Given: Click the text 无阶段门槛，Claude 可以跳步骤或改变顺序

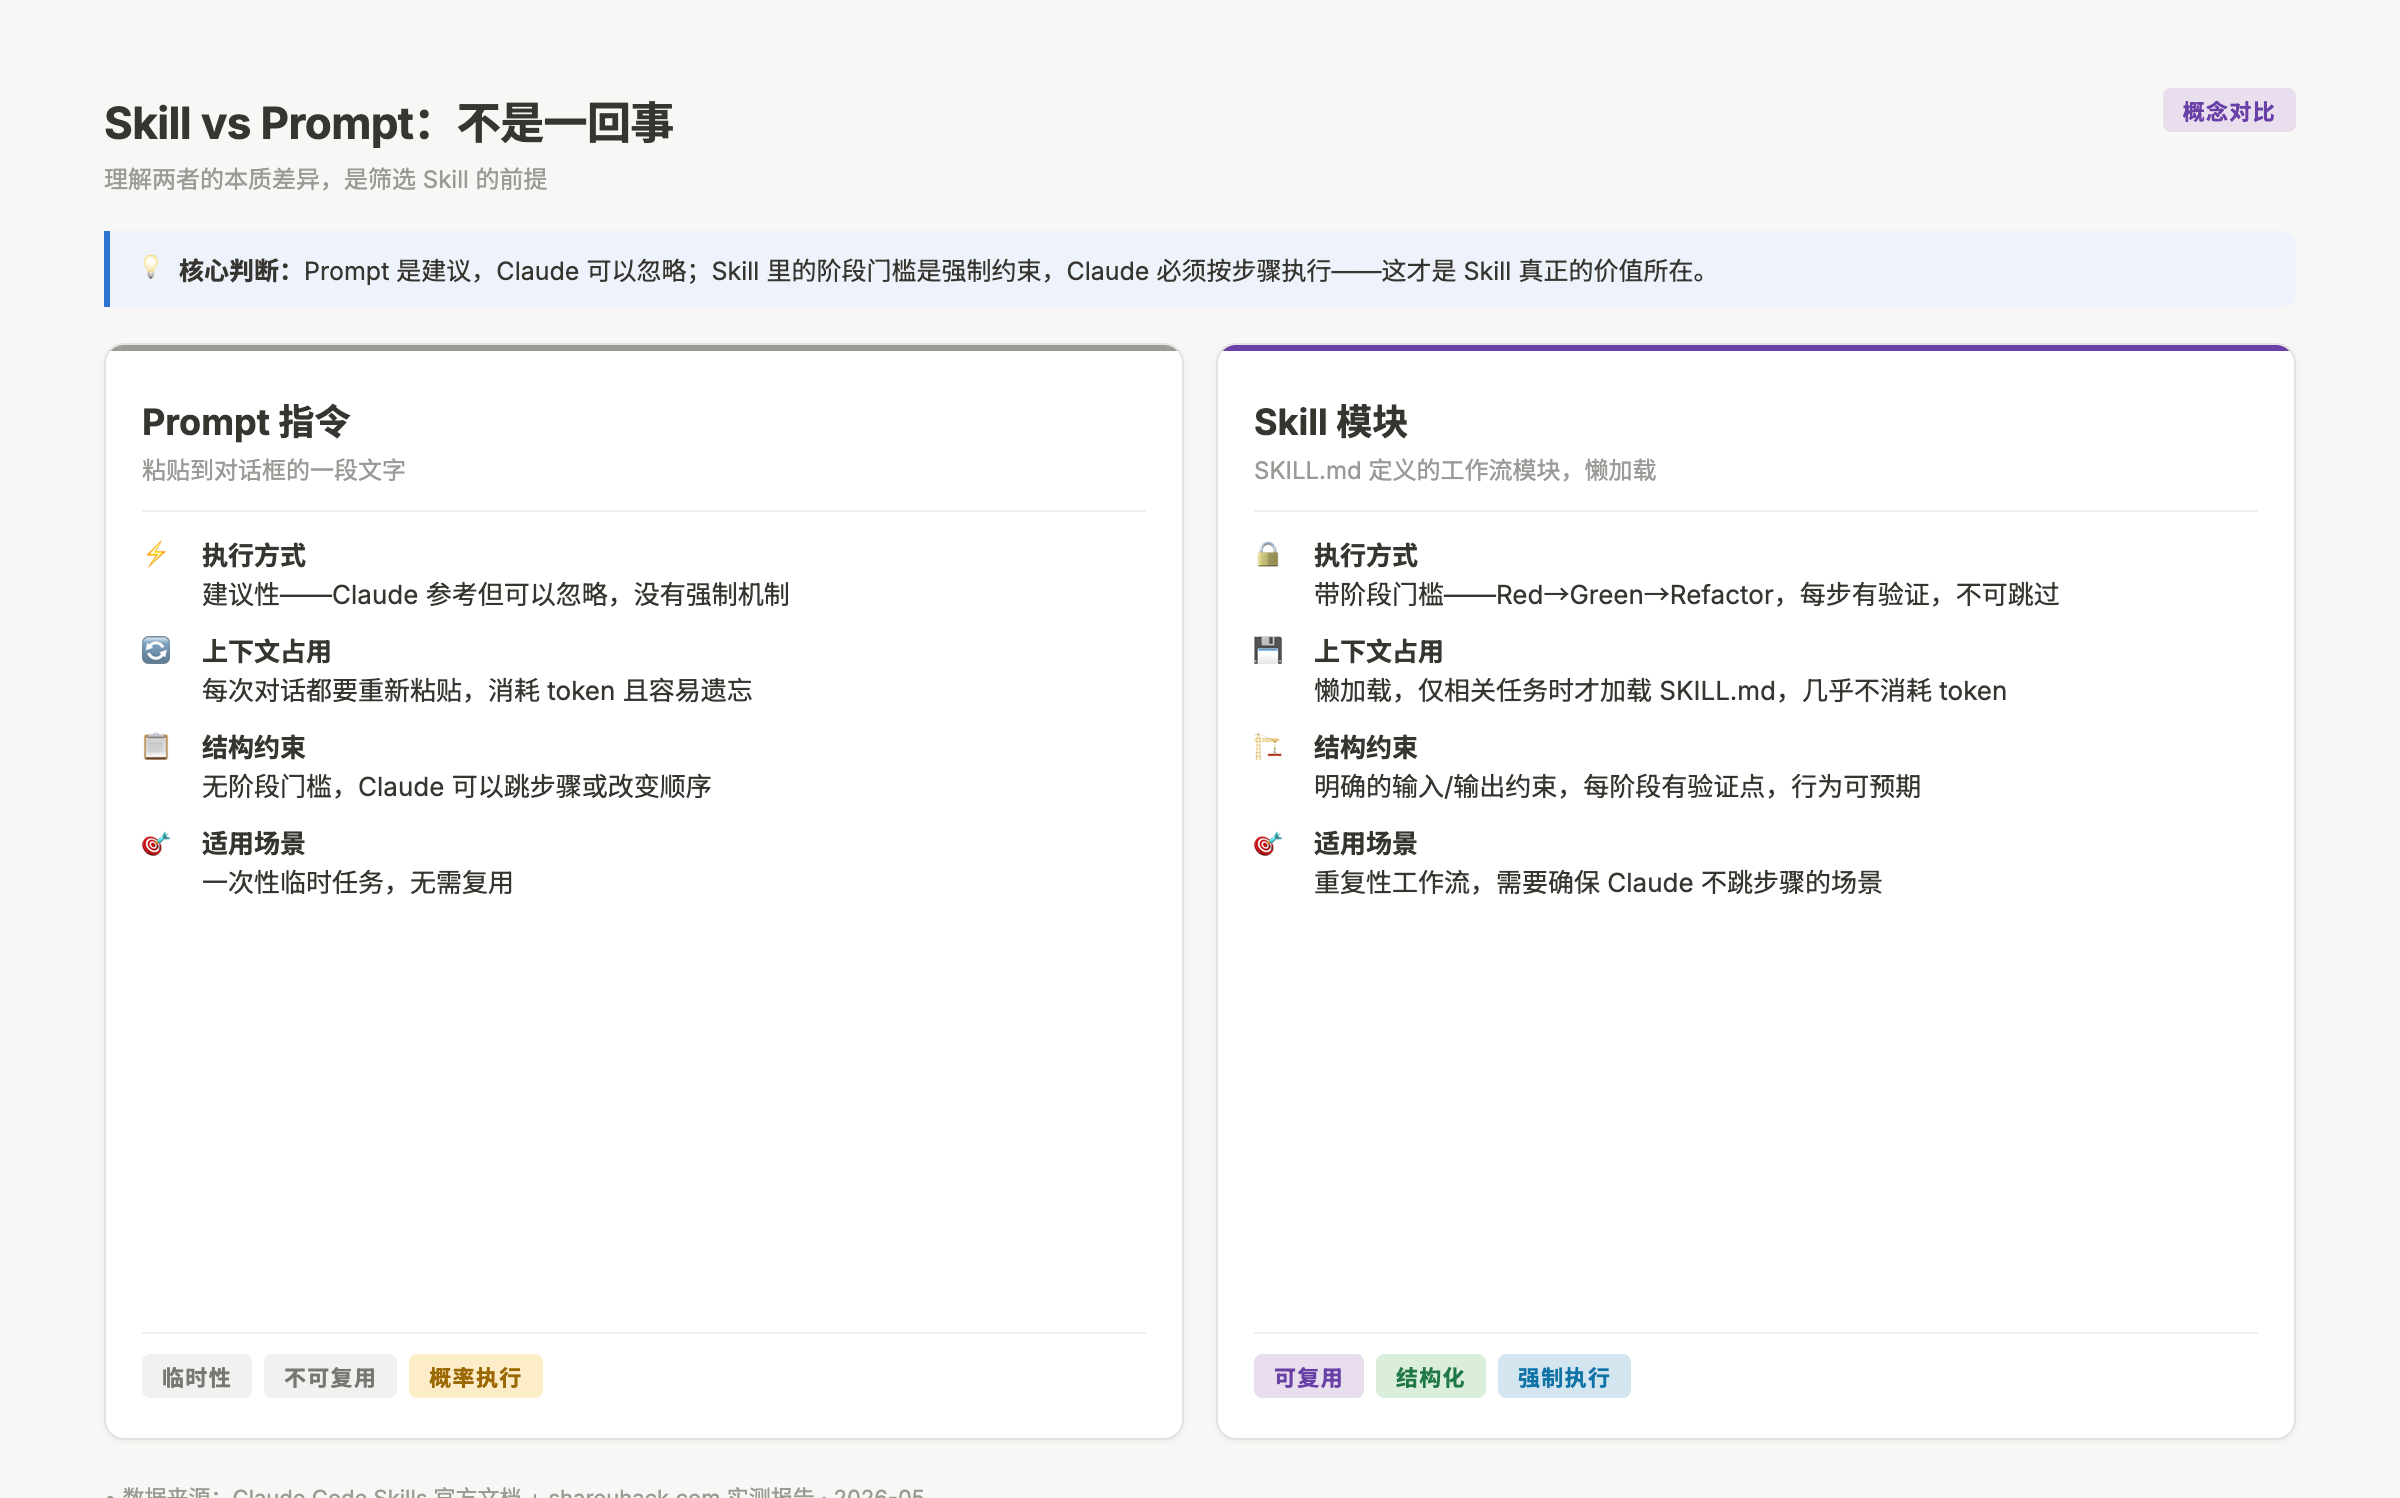Looking at the screenshot, I should pyautogui.click(x=457, y=786).
